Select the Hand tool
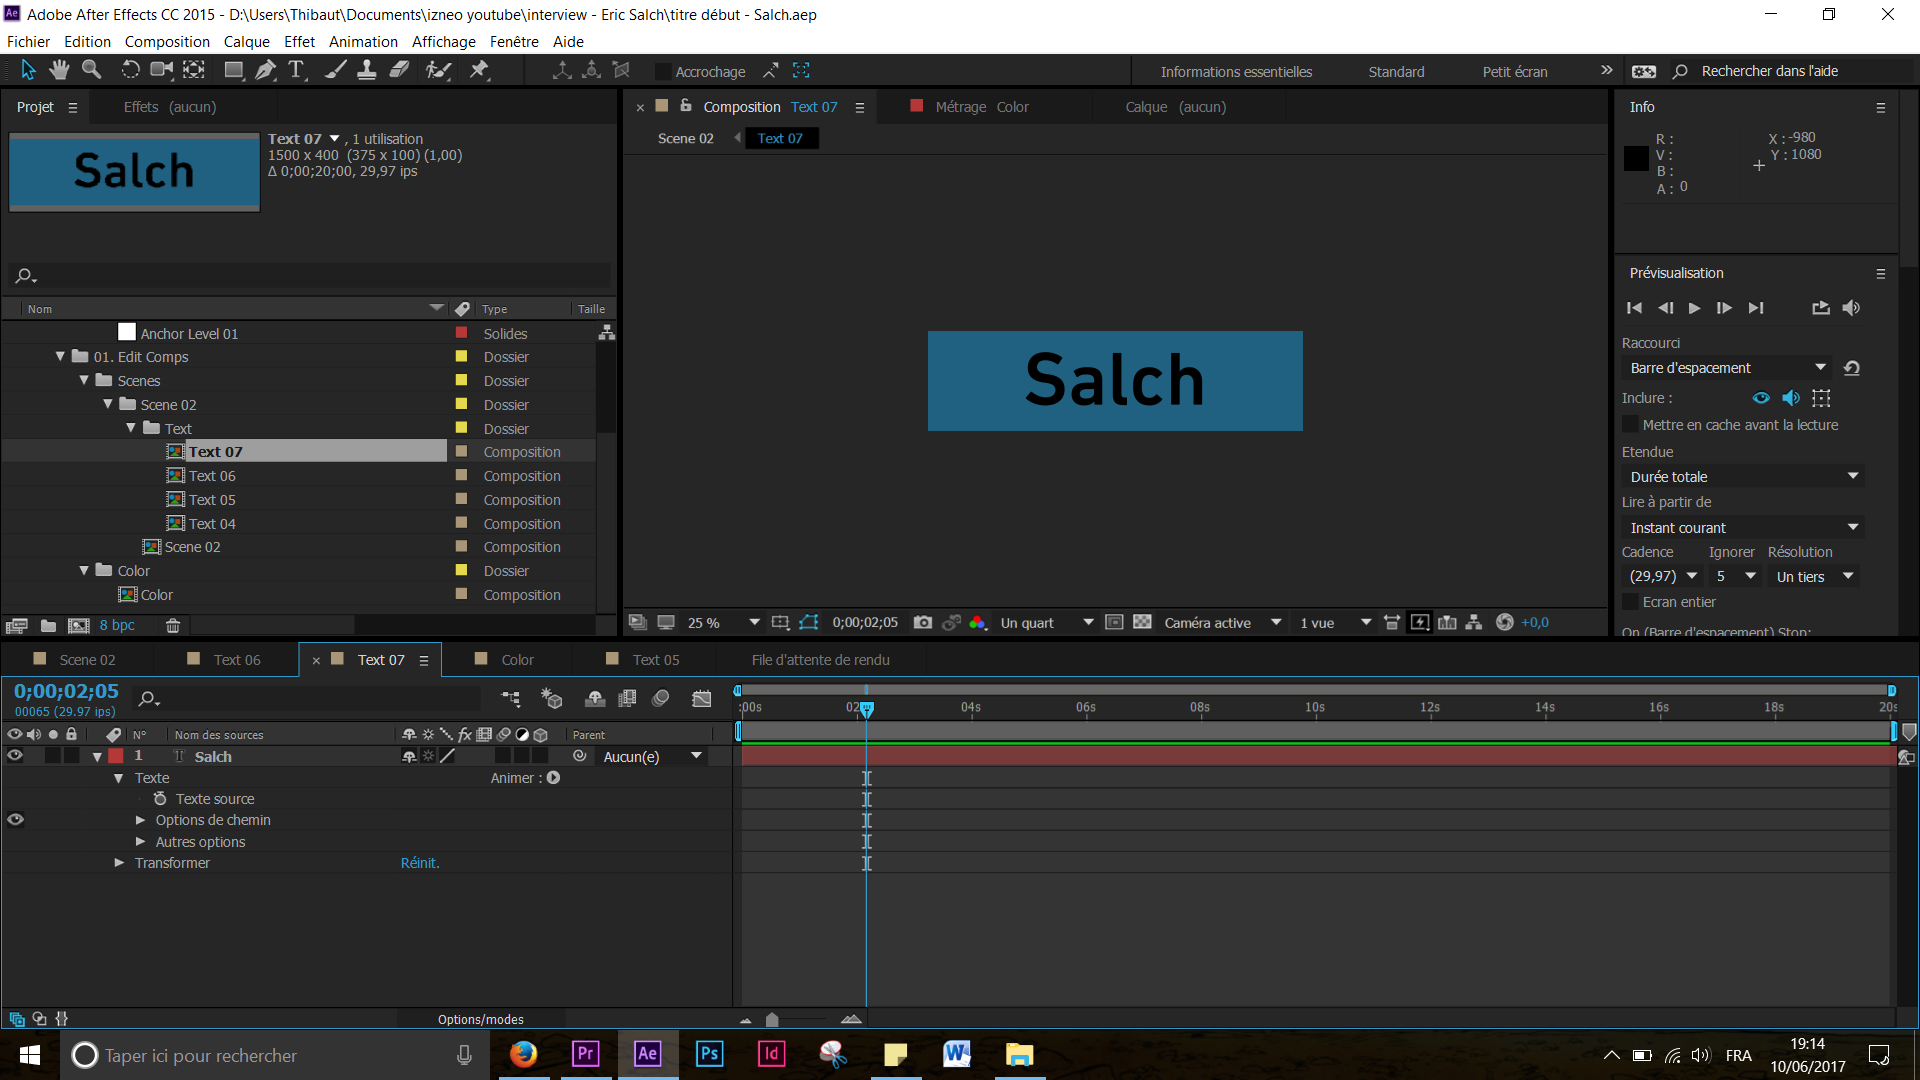The width and height of the screenshot is (1920, 1080). (x=59, y=70)
